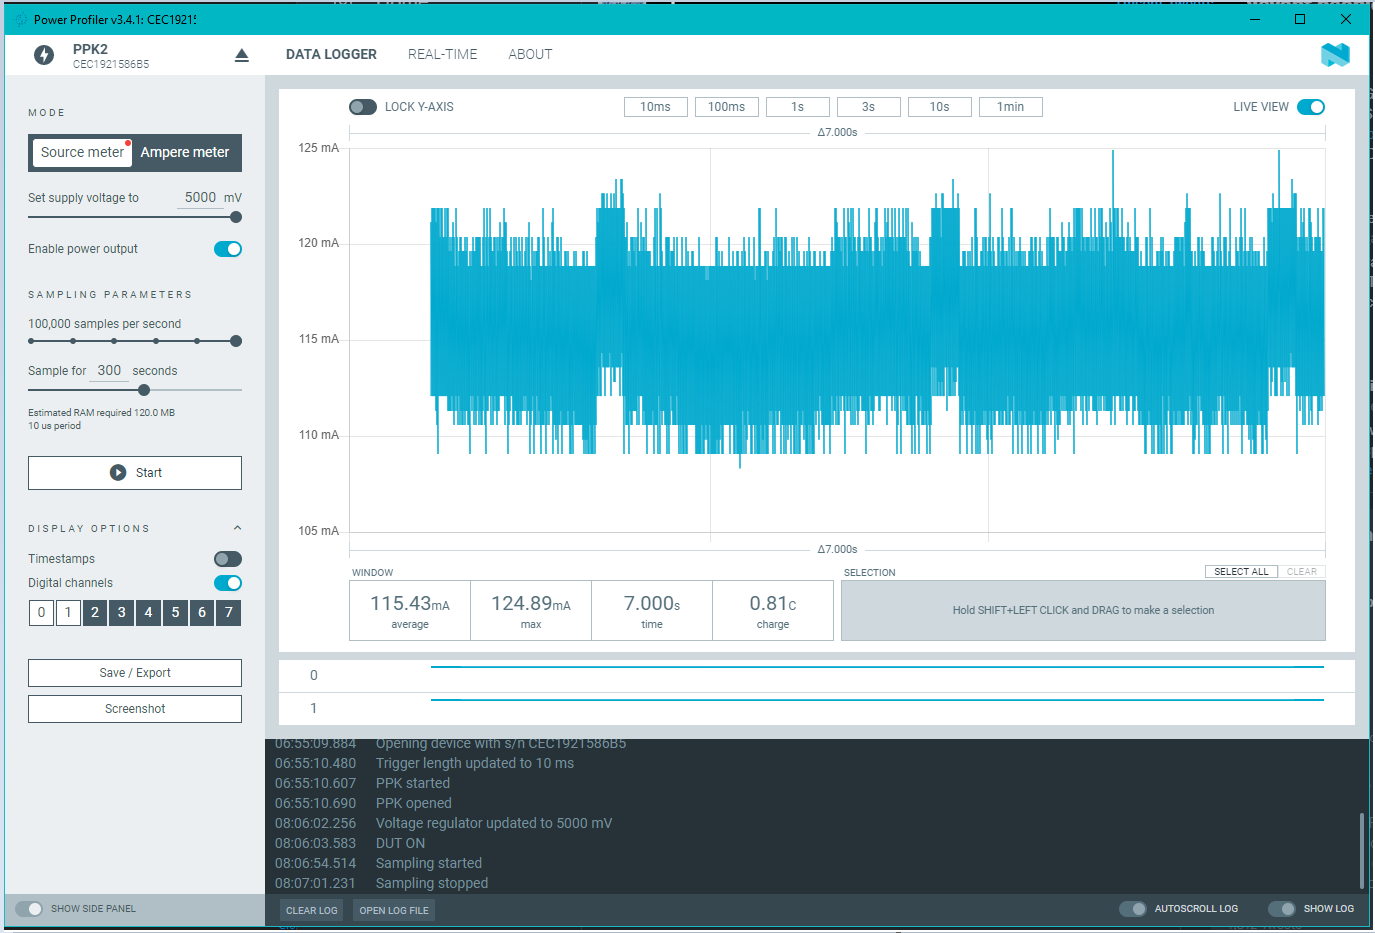Click the PPK2 device lightning icon
Screen dimensions: 1375x933
44,55
